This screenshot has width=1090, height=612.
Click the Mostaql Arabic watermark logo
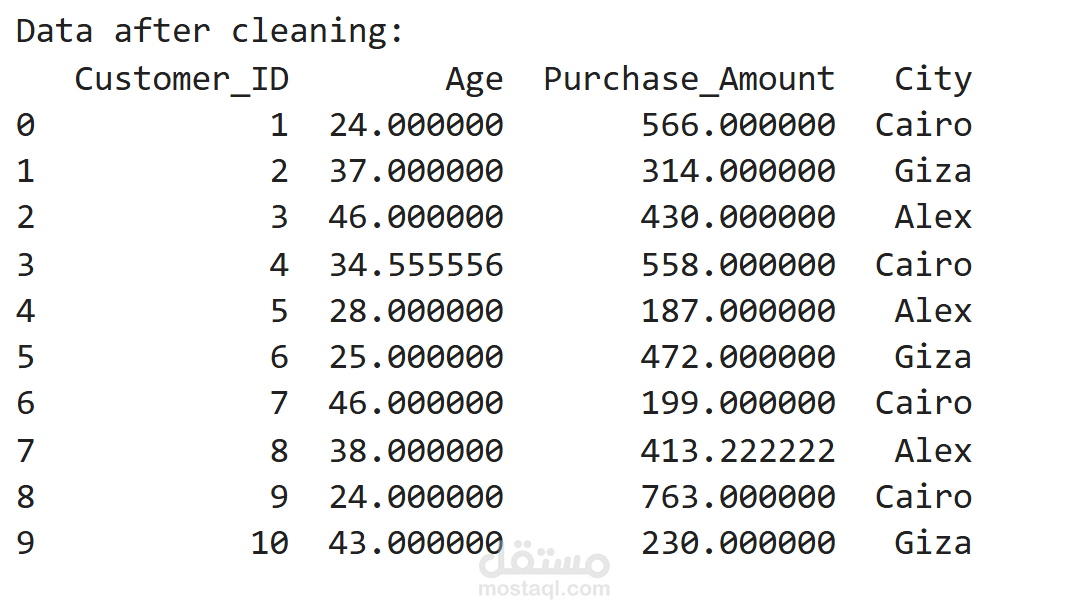coord(543,561)
